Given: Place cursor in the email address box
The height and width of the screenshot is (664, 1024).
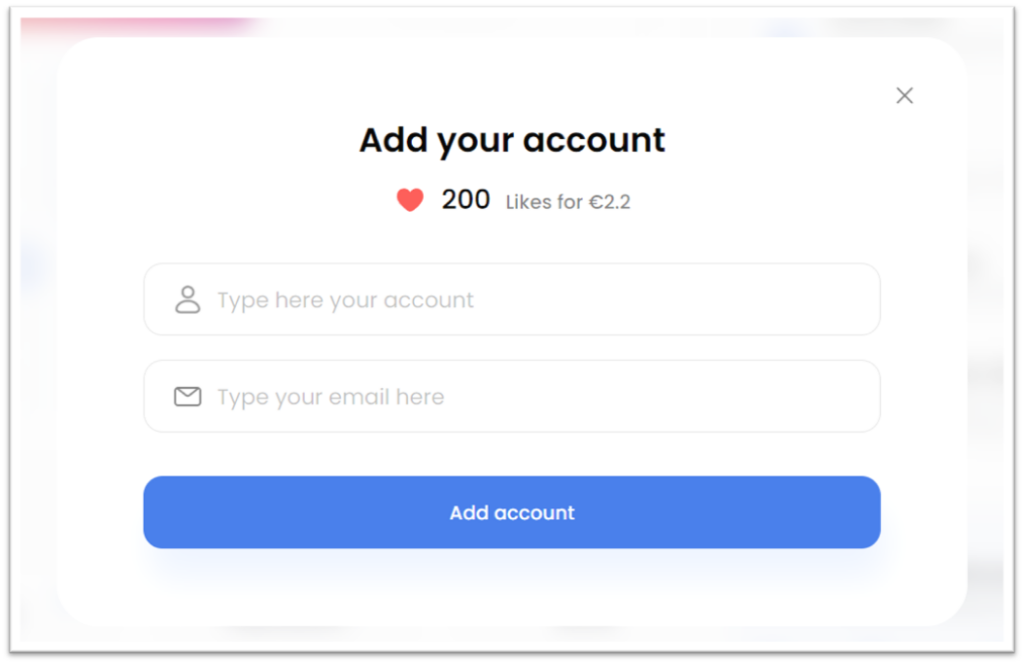Looking at the screenshot, I should tap(512, 396).
